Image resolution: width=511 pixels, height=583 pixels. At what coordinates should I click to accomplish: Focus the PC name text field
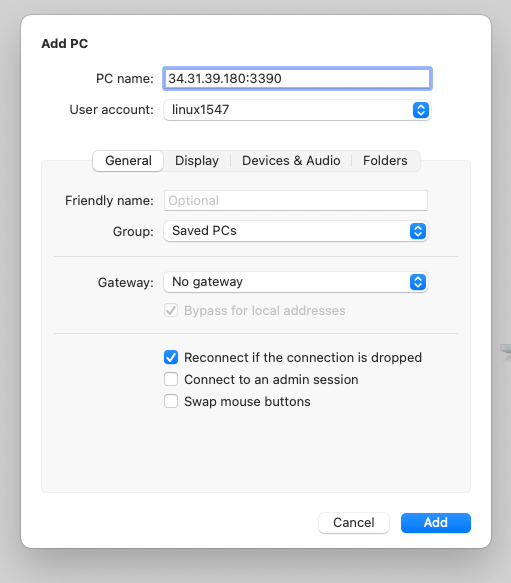pos(297,78)
